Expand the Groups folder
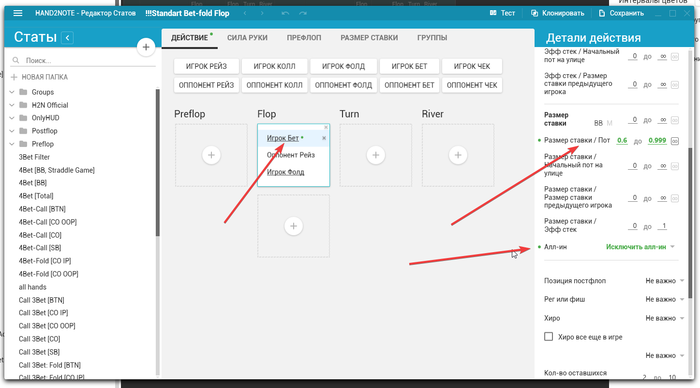This screenshot has height=388, width=700. coord(12,92)
